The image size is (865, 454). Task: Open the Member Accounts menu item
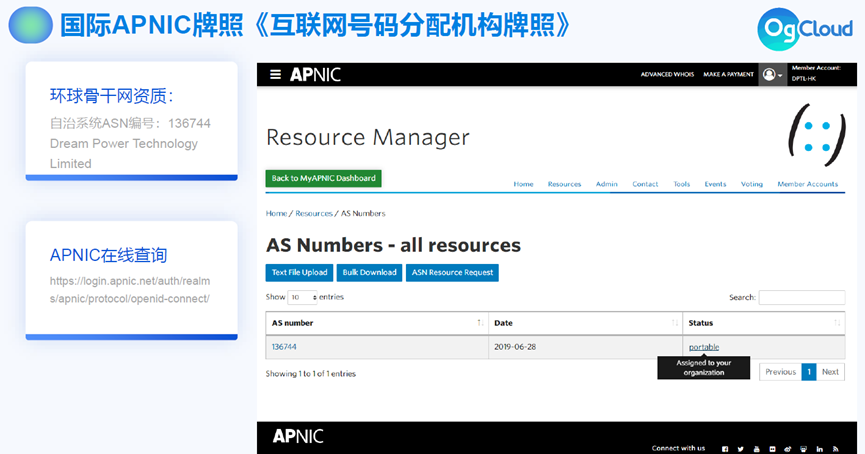tap(807, 184)
